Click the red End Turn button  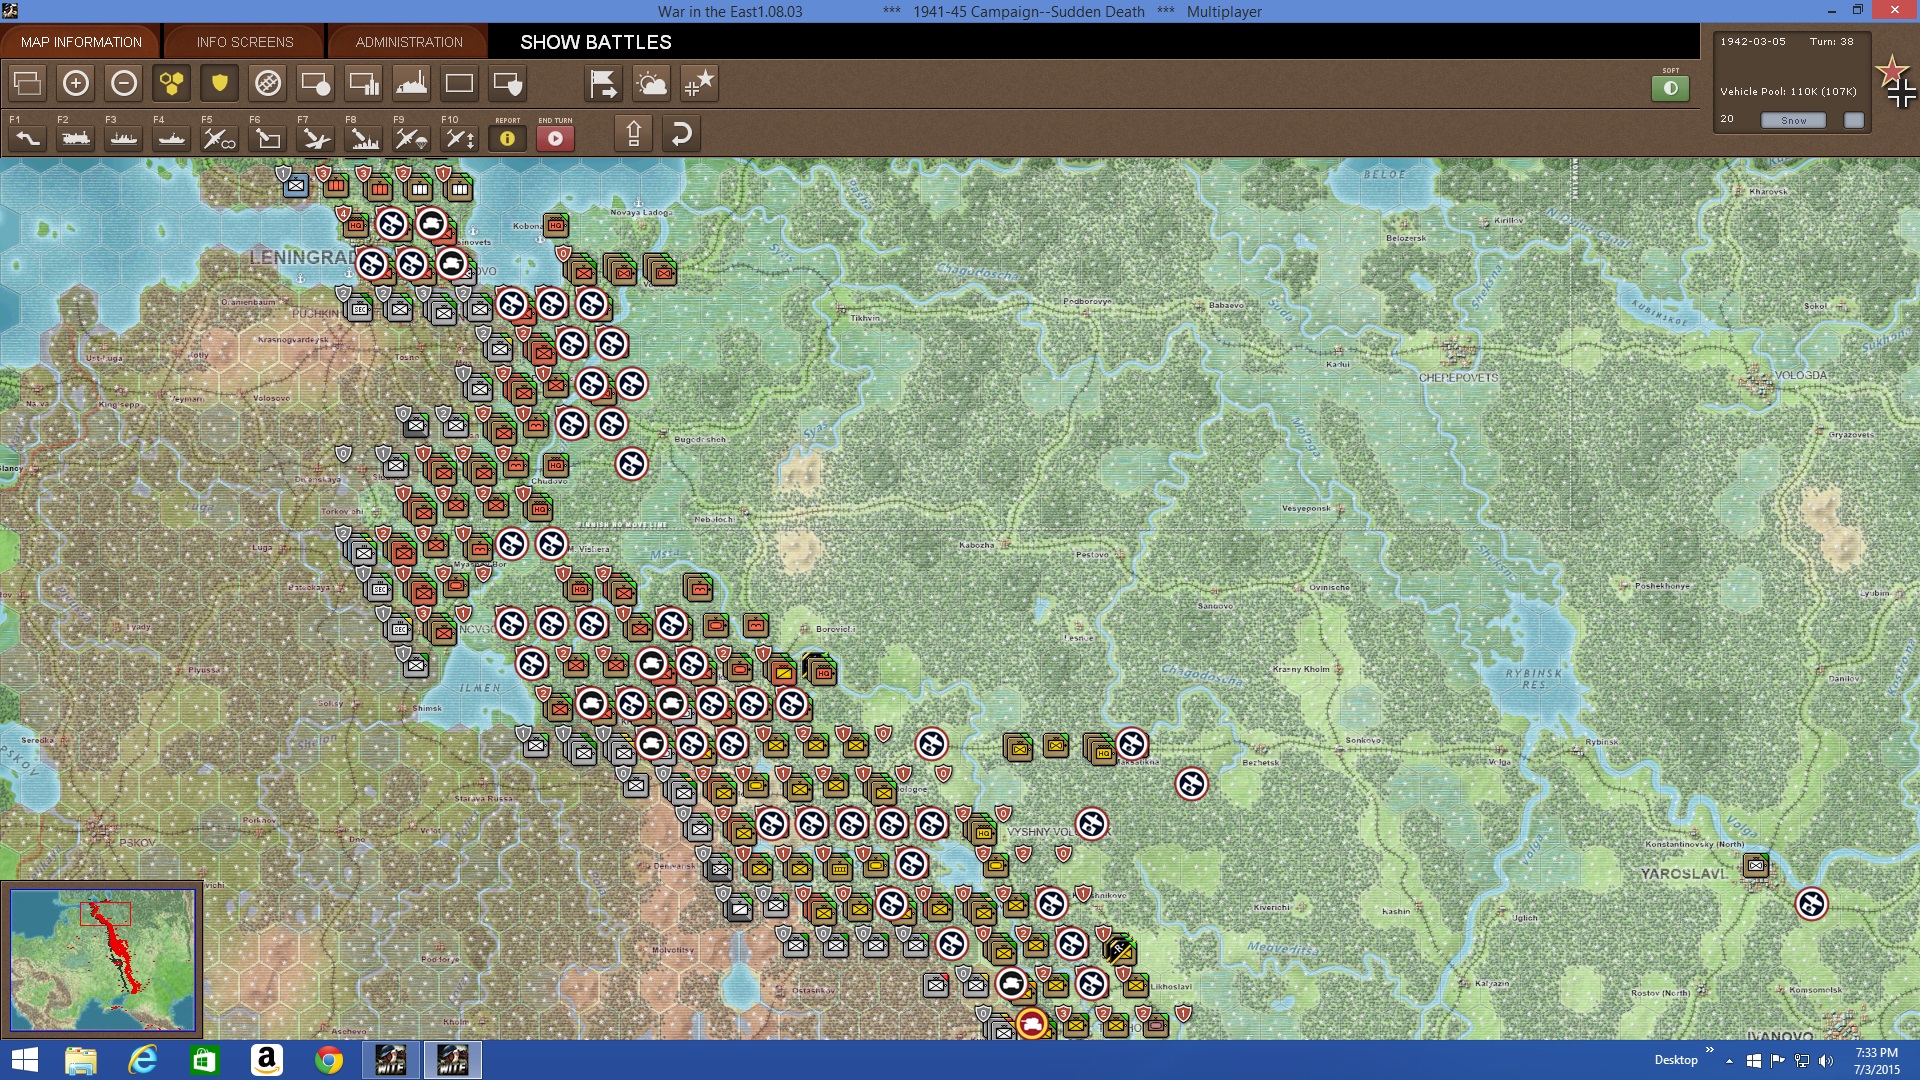pos(556,138)
